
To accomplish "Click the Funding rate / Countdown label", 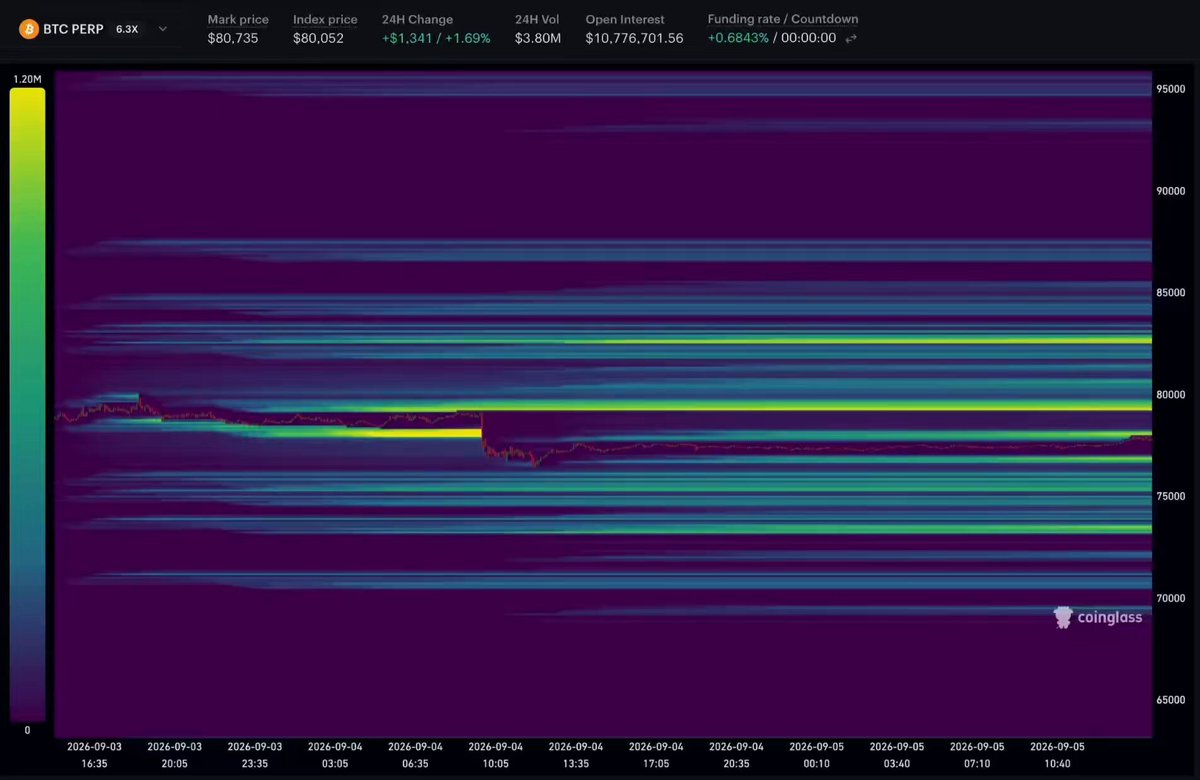I will tap(783, 19).
